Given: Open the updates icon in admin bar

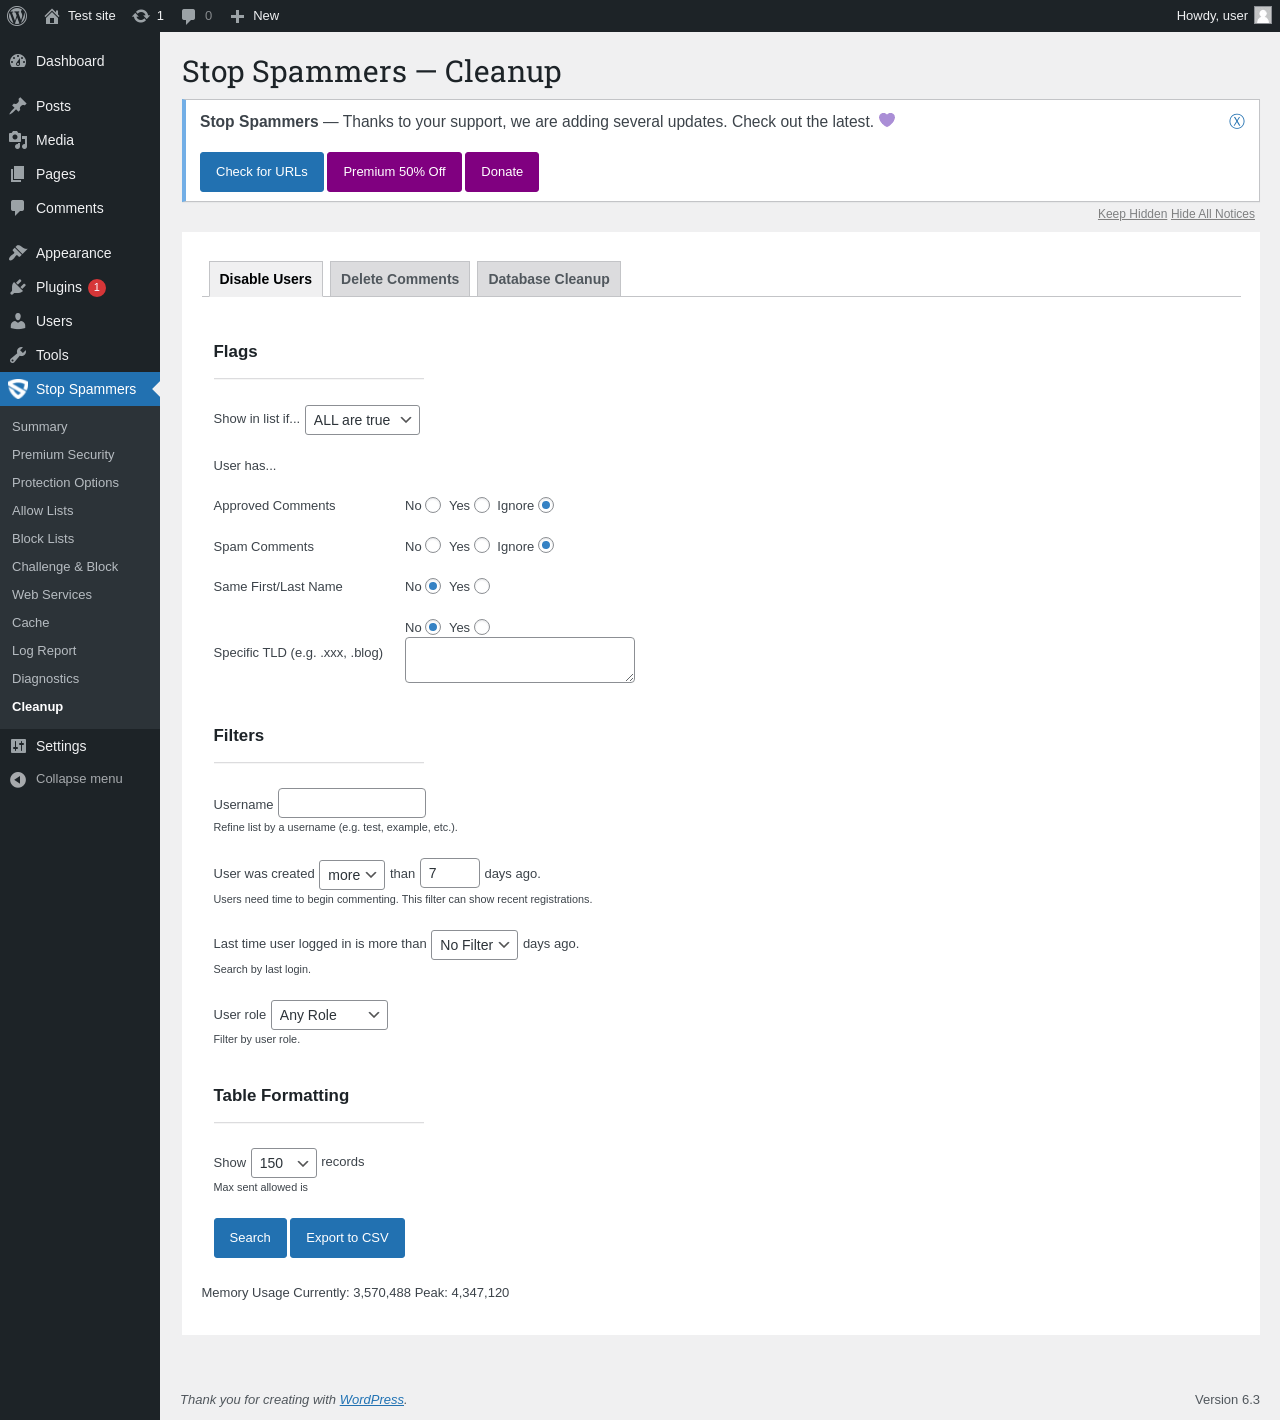Looking at the screenshot, I should coord(141,16).
